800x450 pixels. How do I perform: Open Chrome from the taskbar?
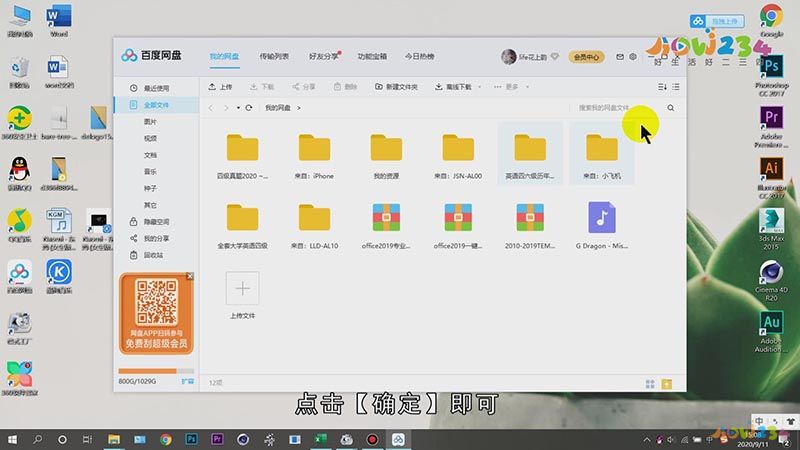click(x=165, y=439)
